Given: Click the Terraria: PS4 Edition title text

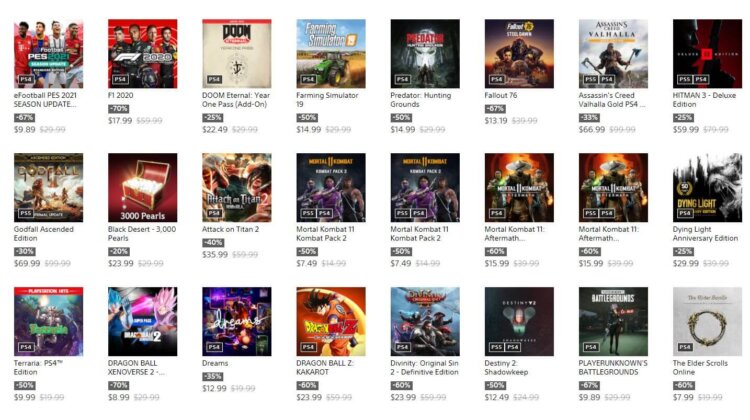Looking at the screenshot, I should click(x=38, y=367).
